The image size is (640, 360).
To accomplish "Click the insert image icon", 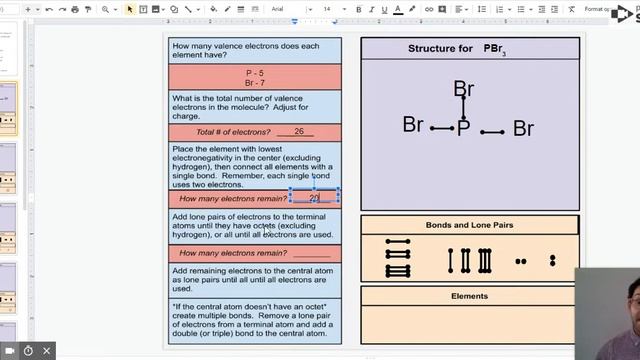I will pos(156,9).
